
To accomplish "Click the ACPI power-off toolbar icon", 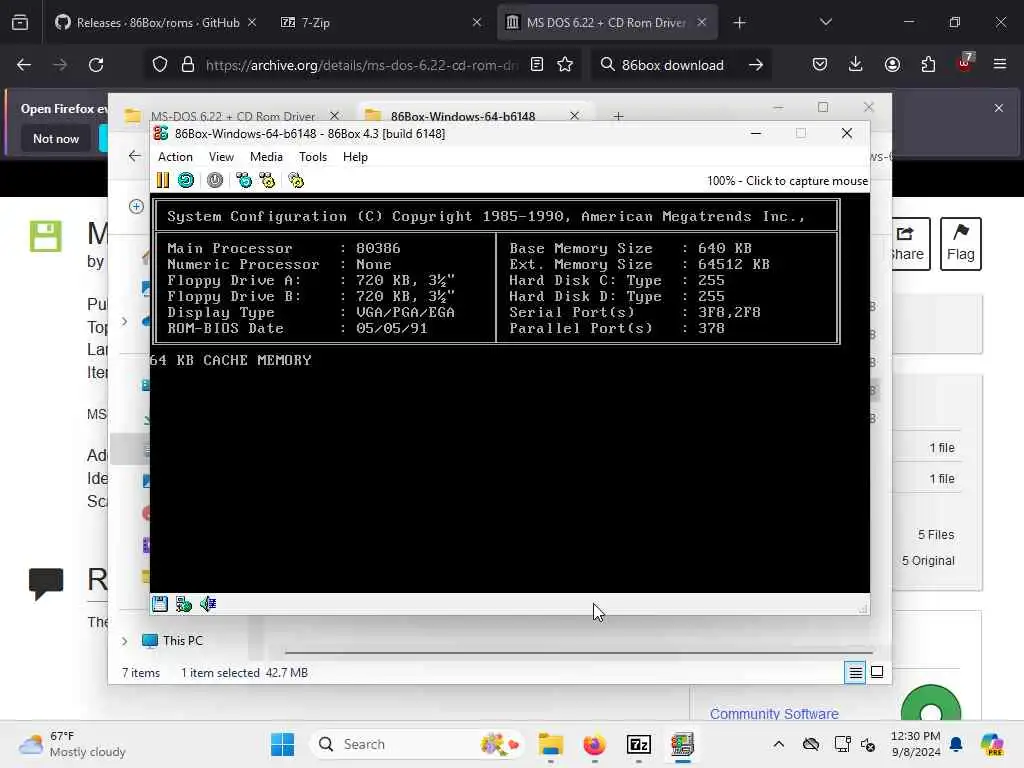I will pyautogui.click(x=215, y=180).
